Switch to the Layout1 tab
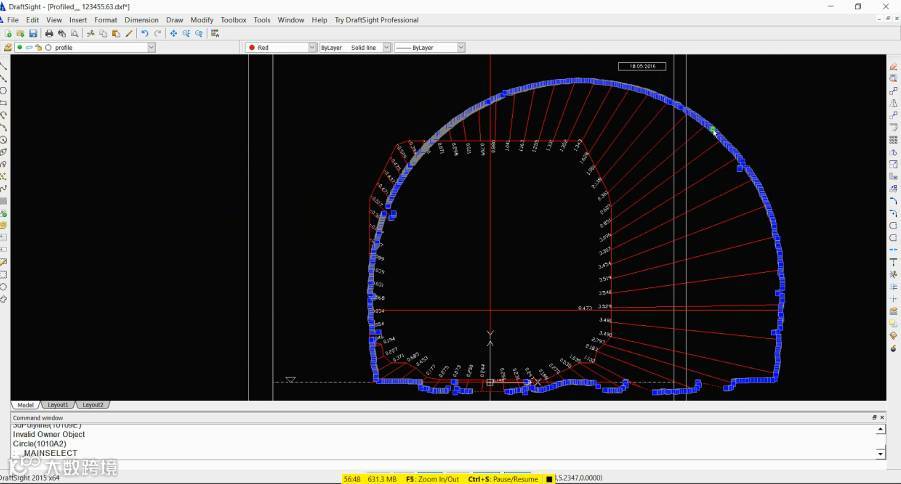This screenshot has height=484, width=901. tap(58, 405)
